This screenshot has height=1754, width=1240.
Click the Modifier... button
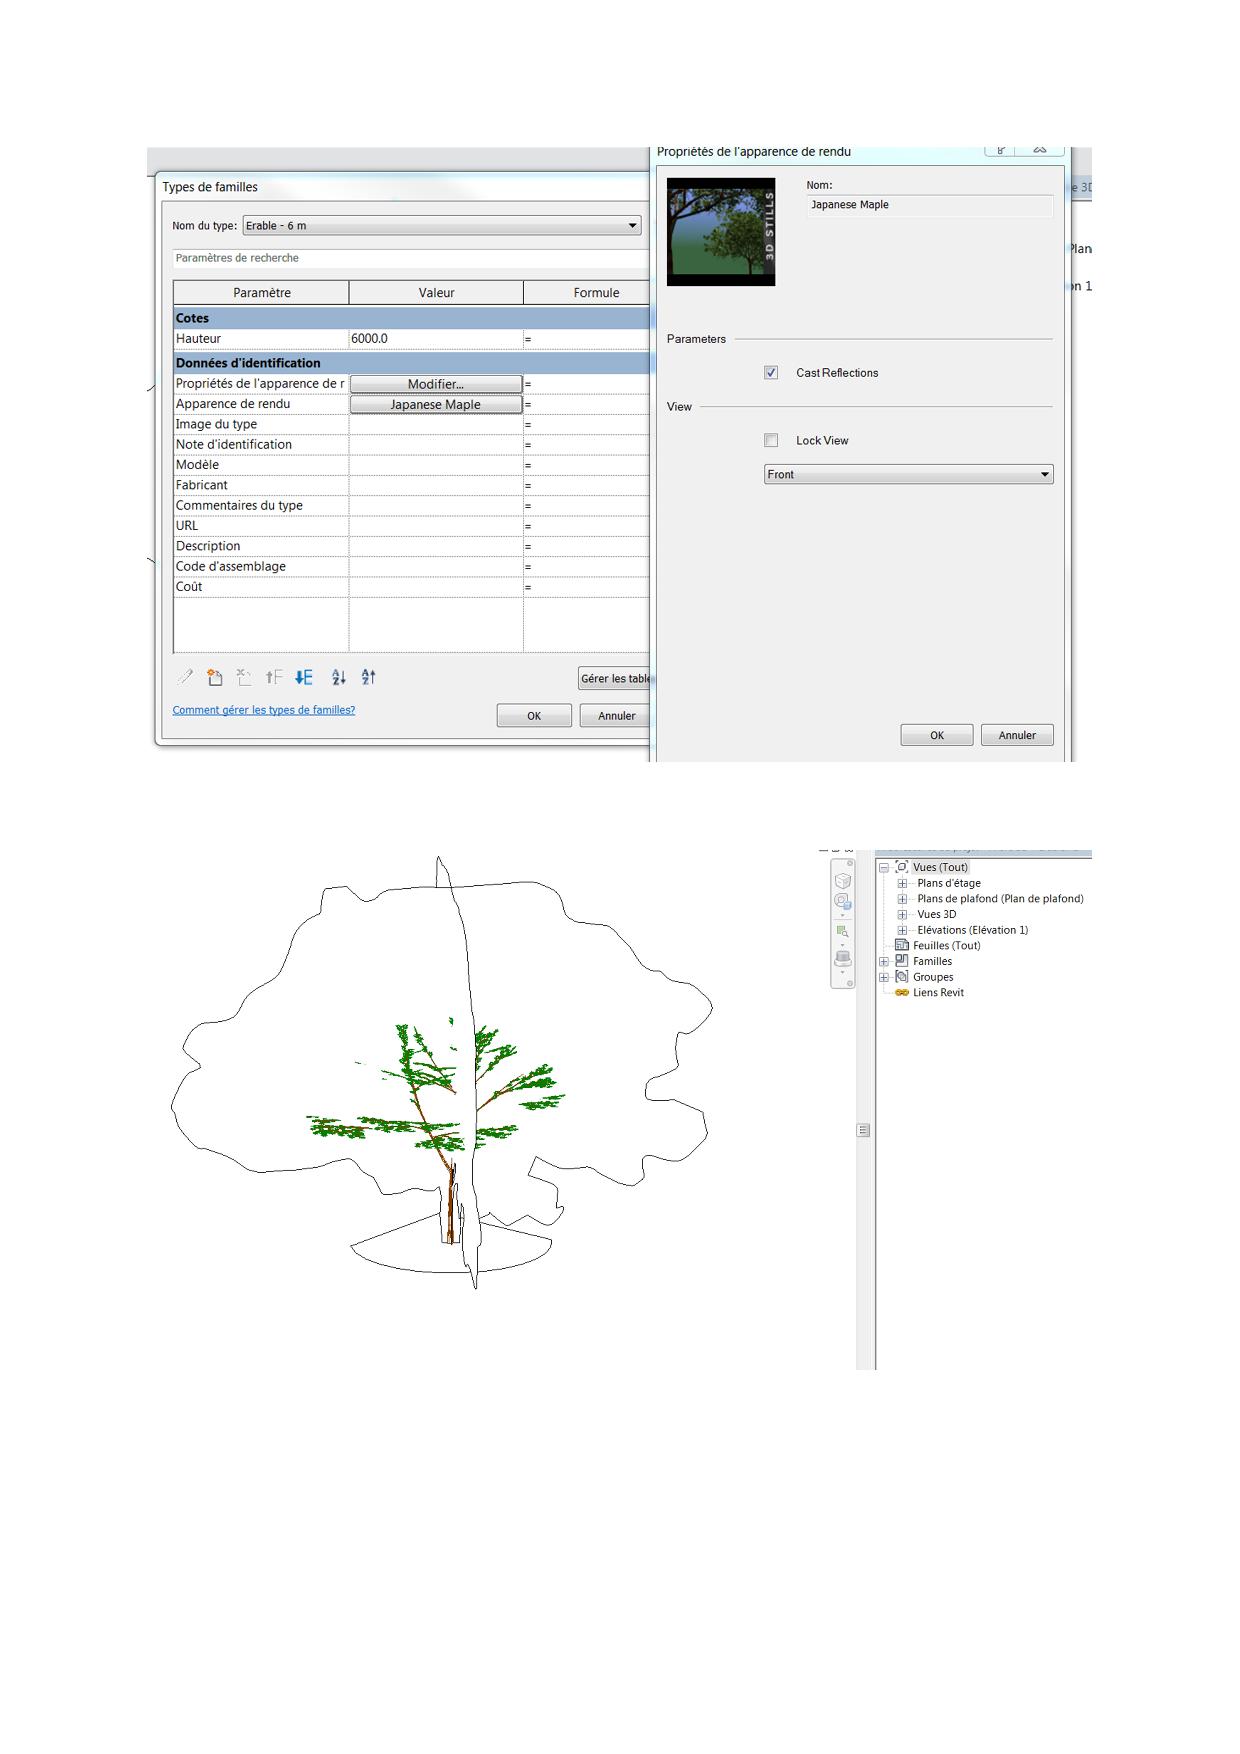click(435, 384)
